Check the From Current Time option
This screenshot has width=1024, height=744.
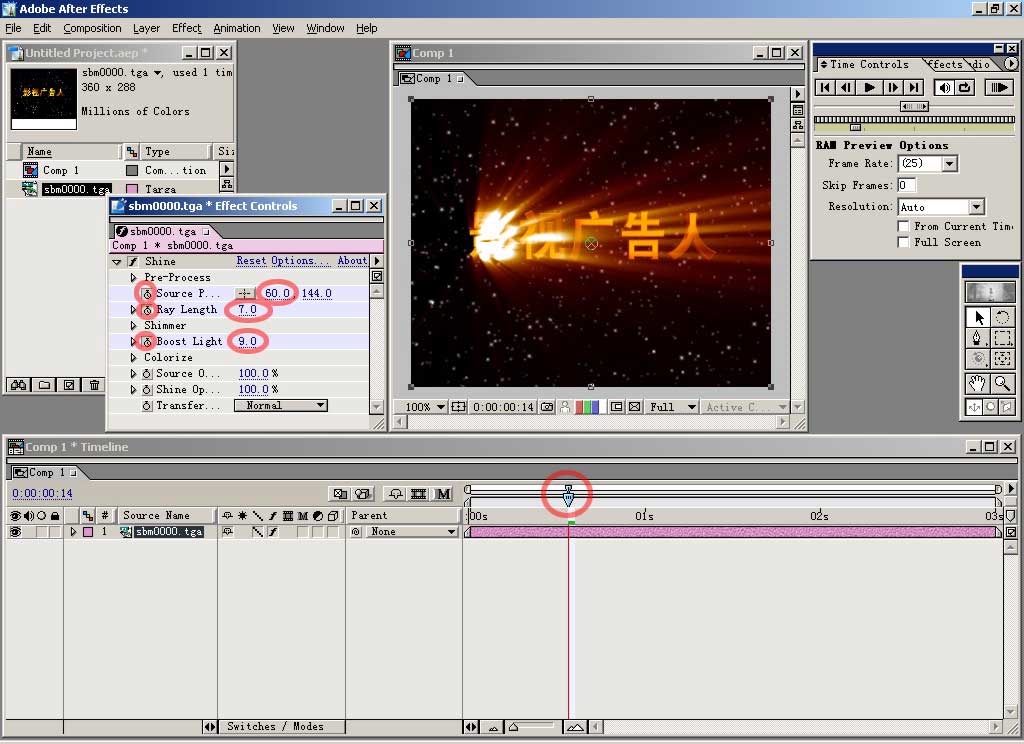(904, 226)
